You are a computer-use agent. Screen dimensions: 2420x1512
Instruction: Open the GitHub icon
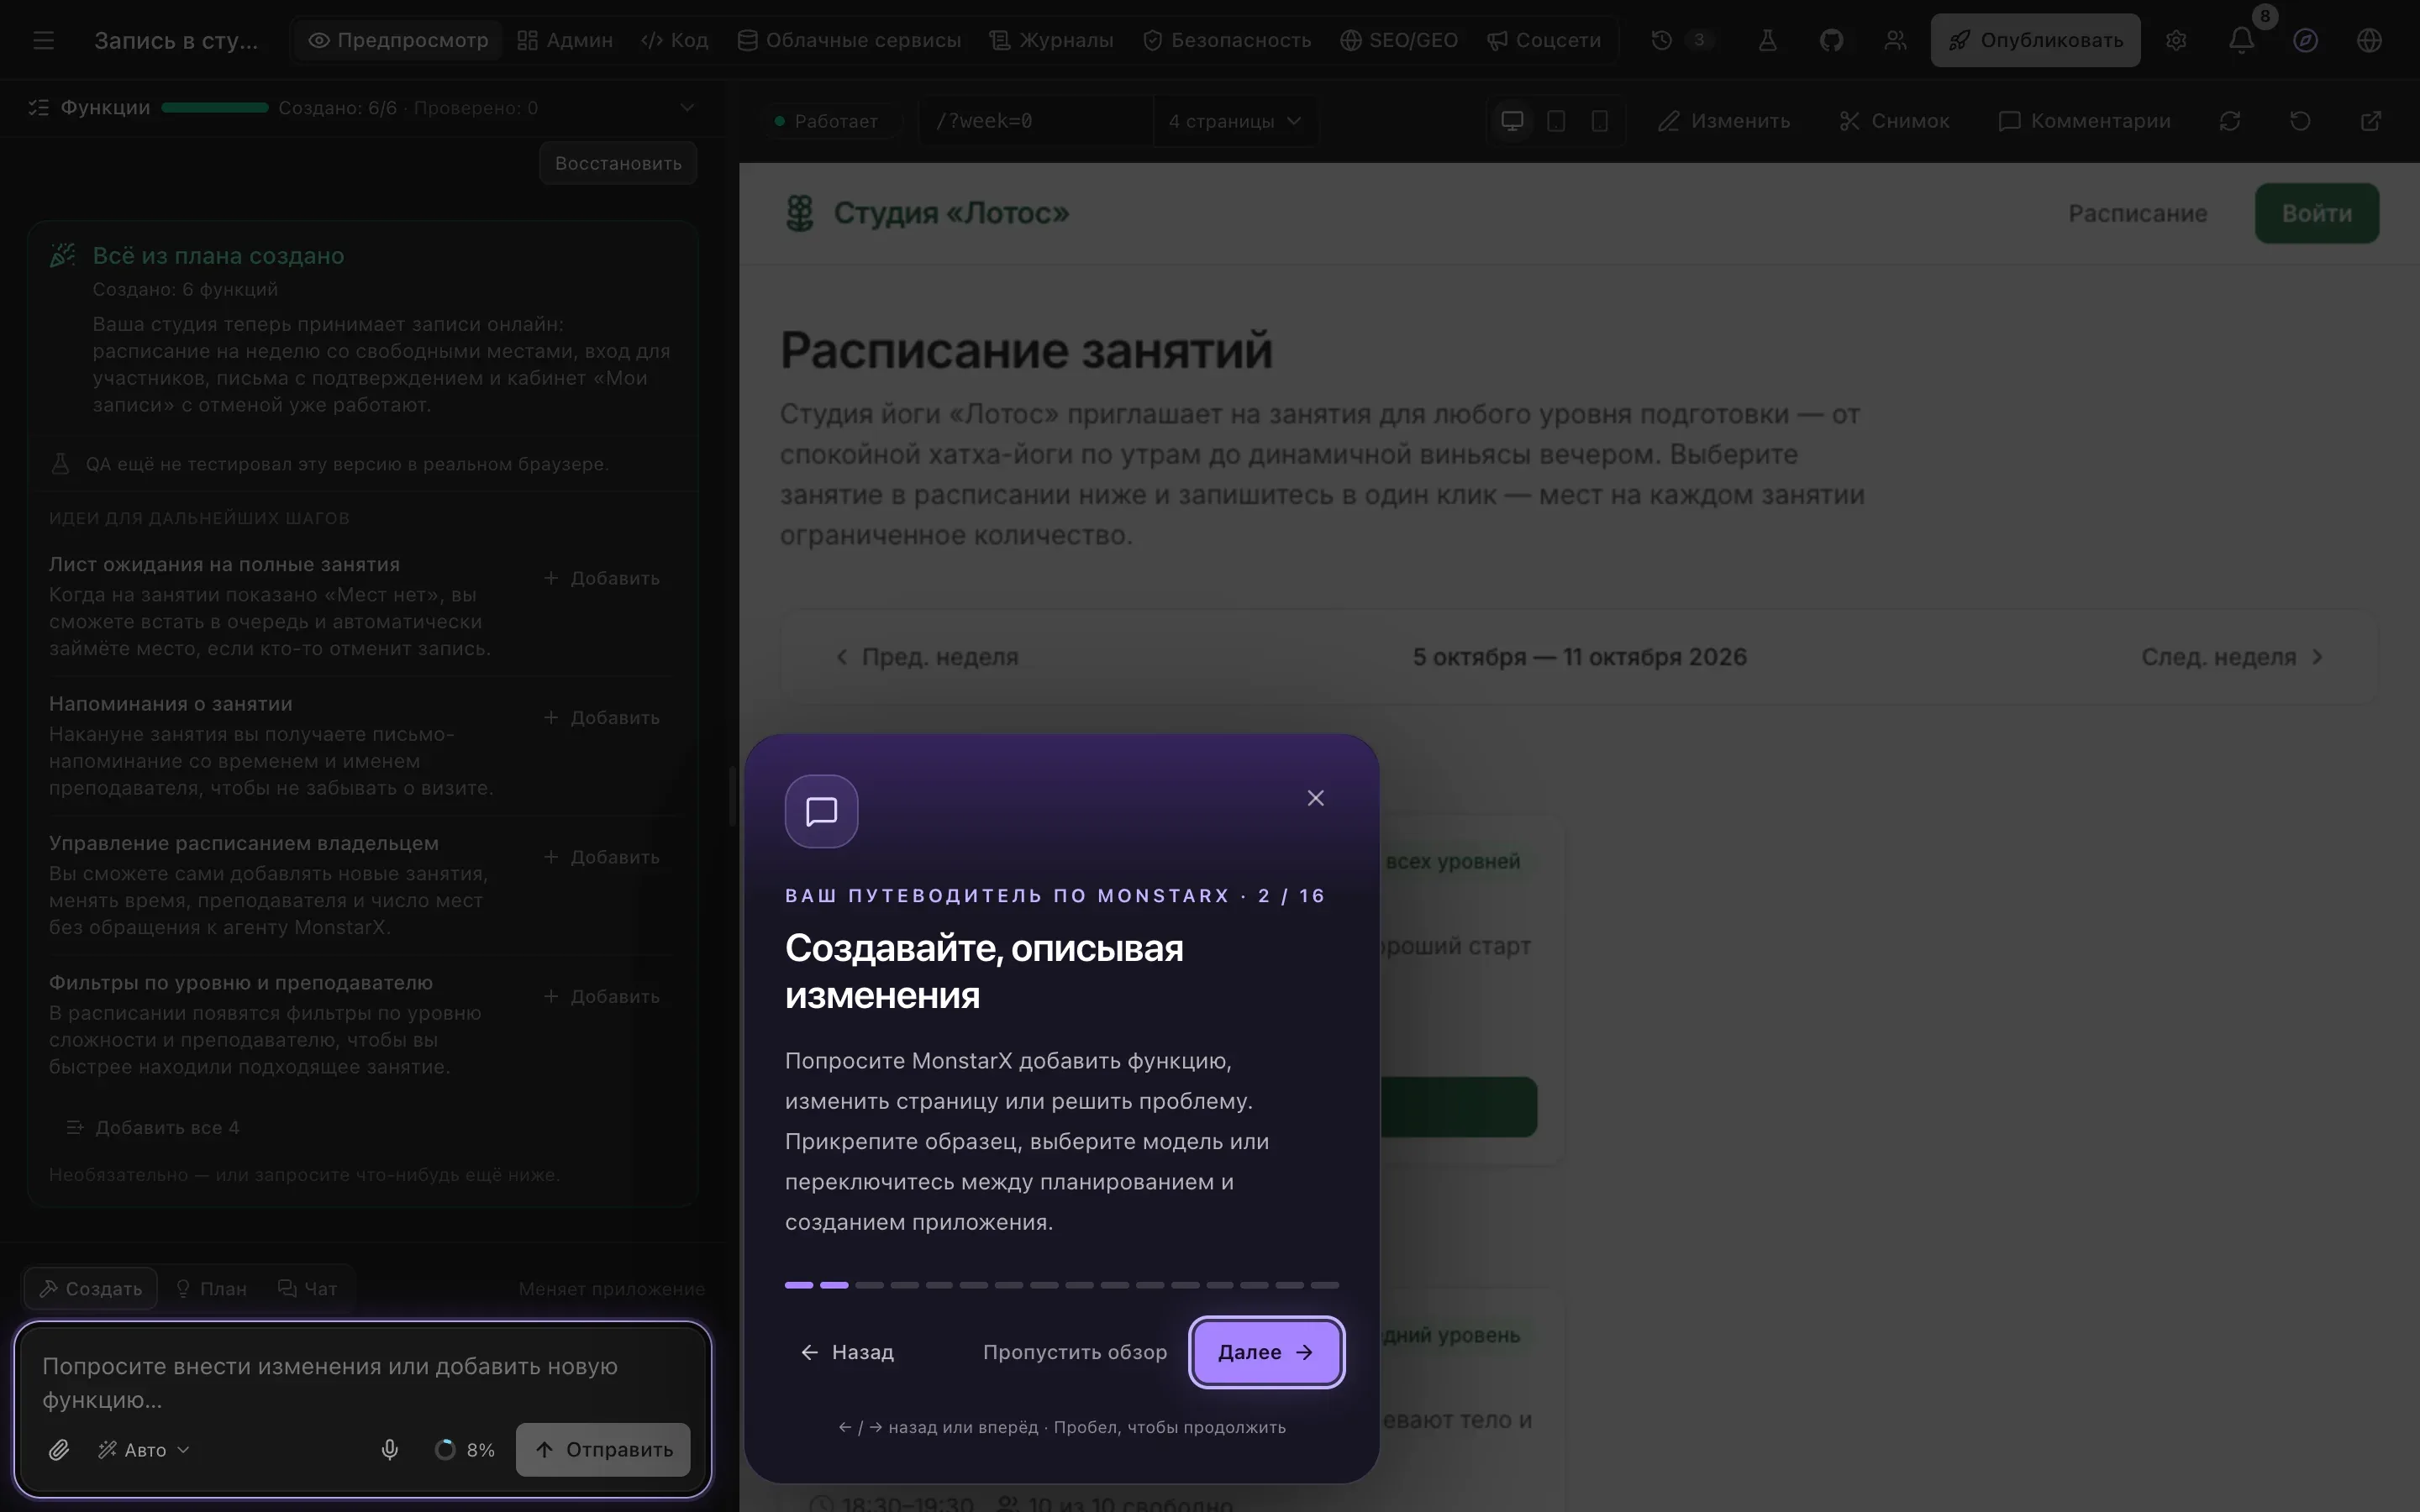click(1831, 40)
